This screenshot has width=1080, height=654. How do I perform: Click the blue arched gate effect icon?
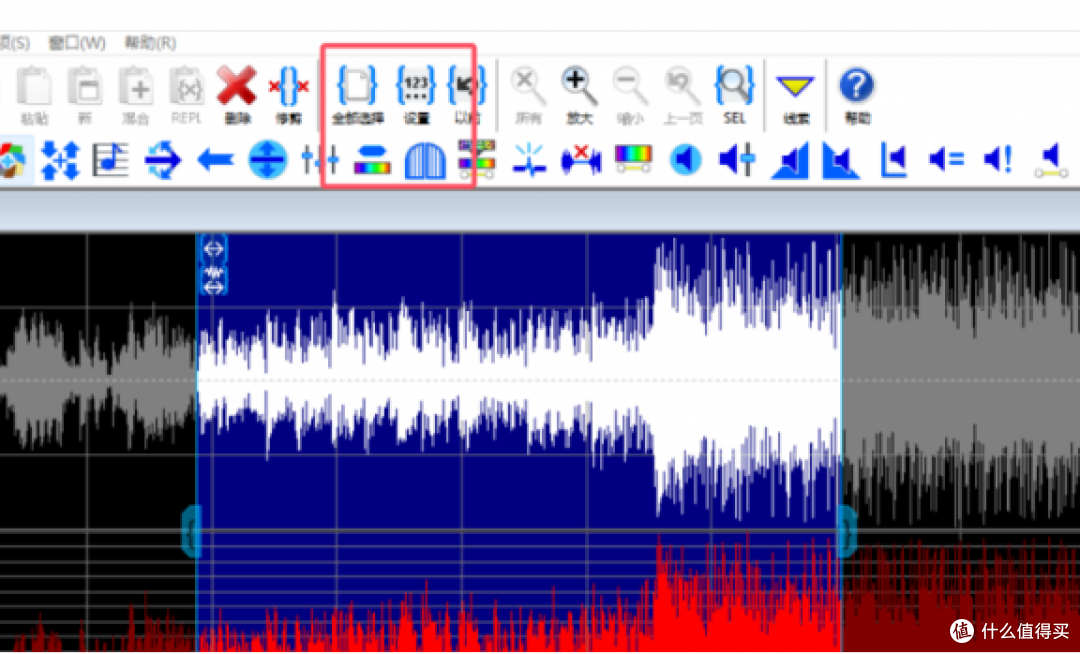click(424, 160)
